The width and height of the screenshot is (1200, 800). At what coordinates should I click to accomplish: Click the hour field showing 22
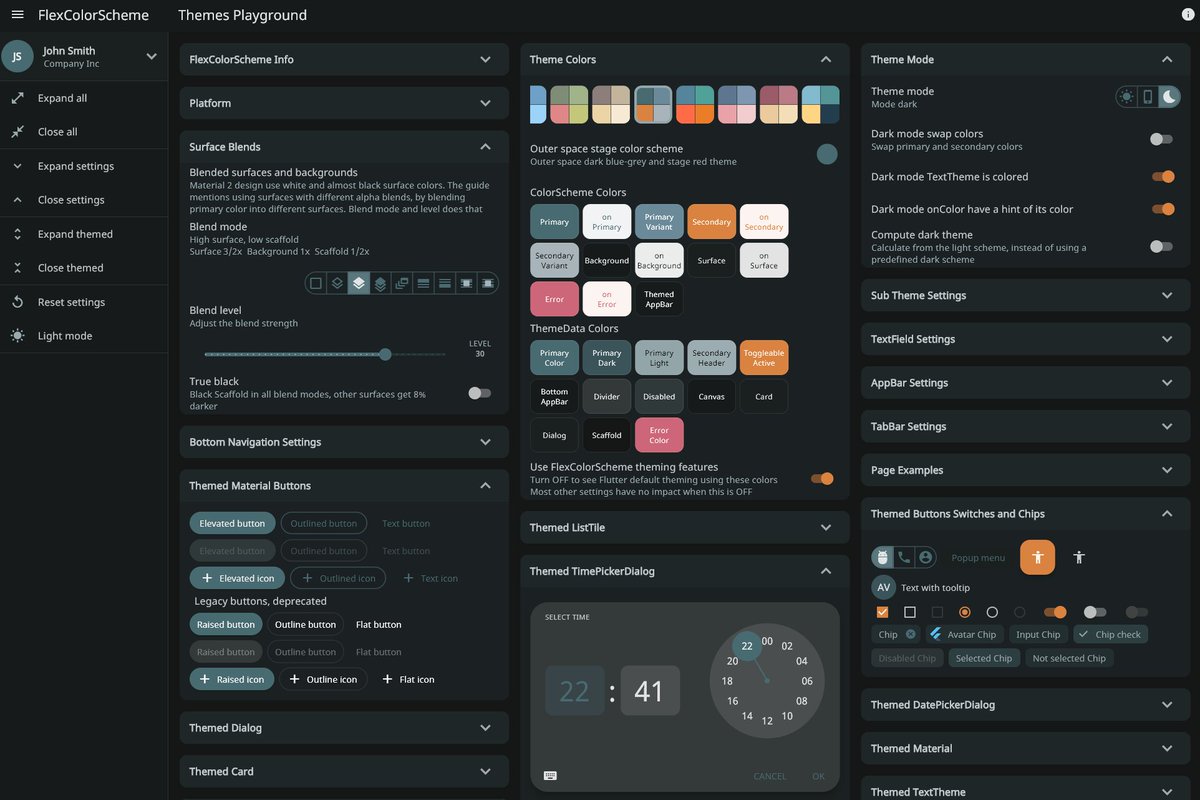coord(574,691)
